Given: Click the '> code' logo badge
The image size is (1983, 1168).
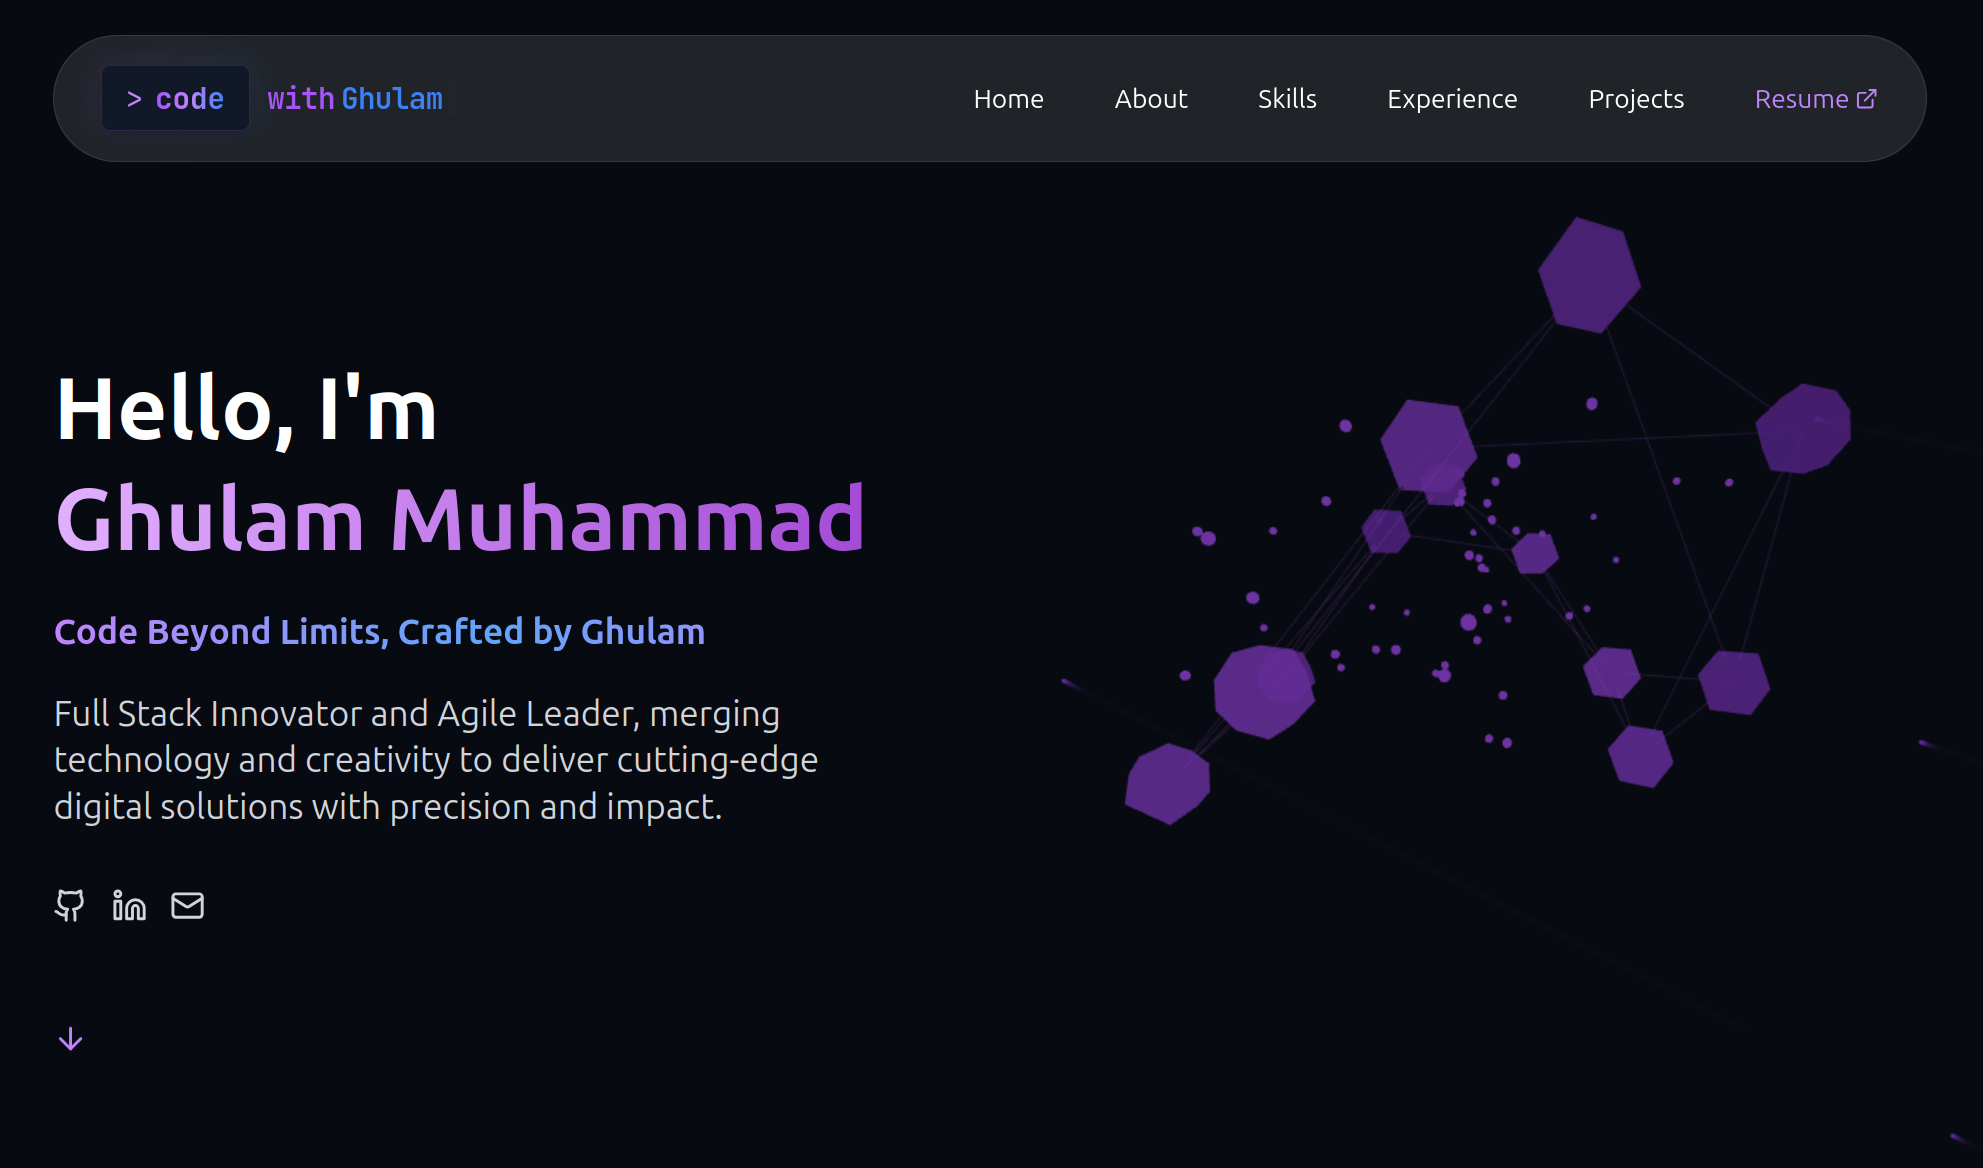Looking at the screenshot, I should [x=175, y=99].
